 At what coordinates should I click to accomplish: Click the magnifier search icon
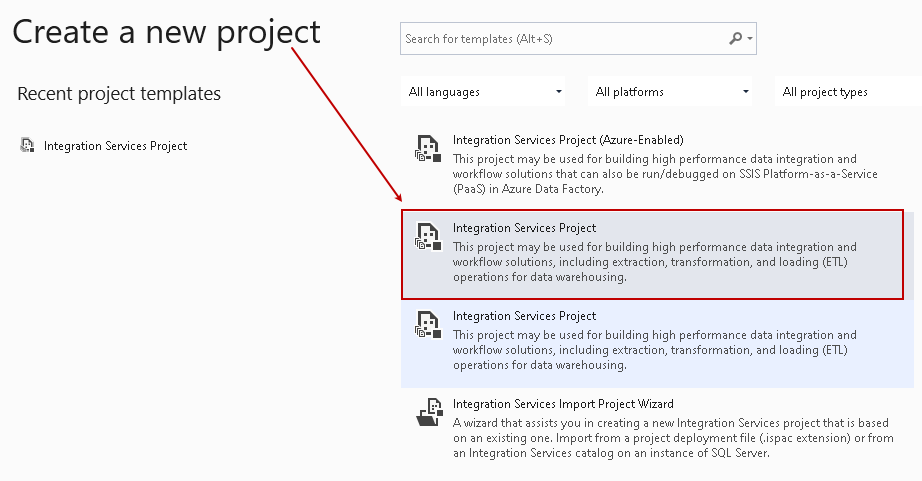(736, 39)
